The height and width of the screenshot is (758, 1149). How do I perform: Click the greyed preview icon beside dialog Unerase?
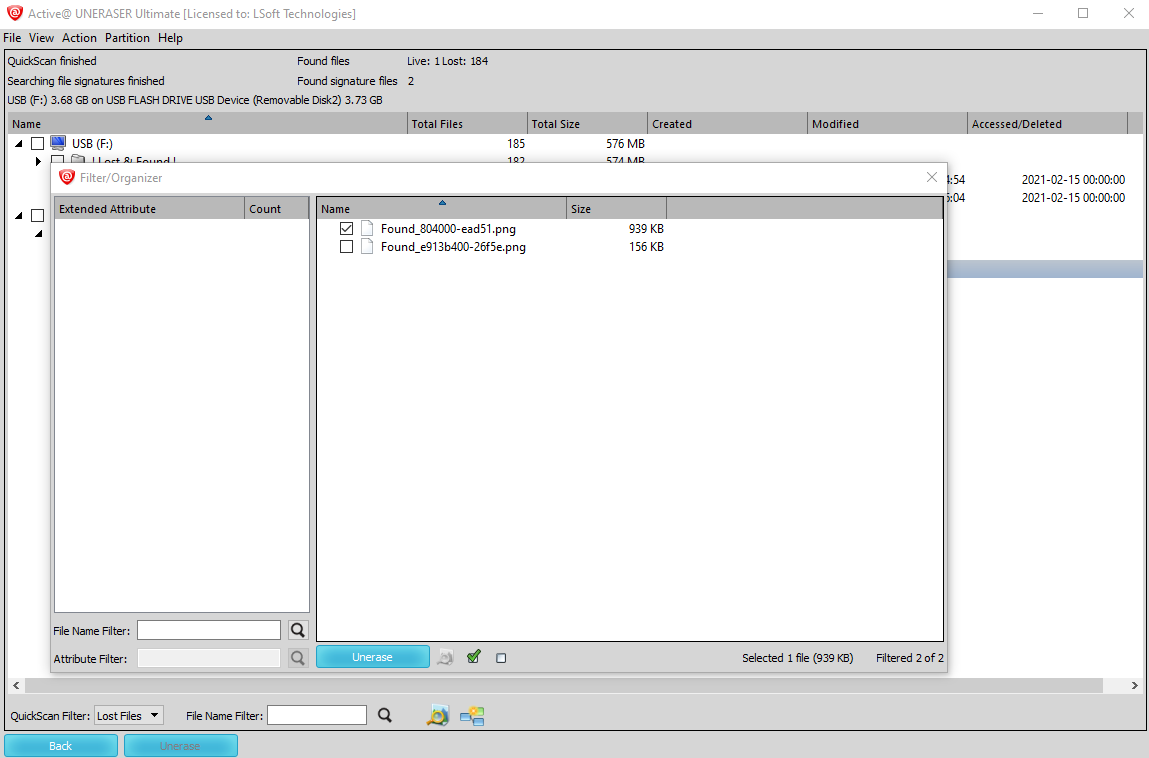[446, 658]
